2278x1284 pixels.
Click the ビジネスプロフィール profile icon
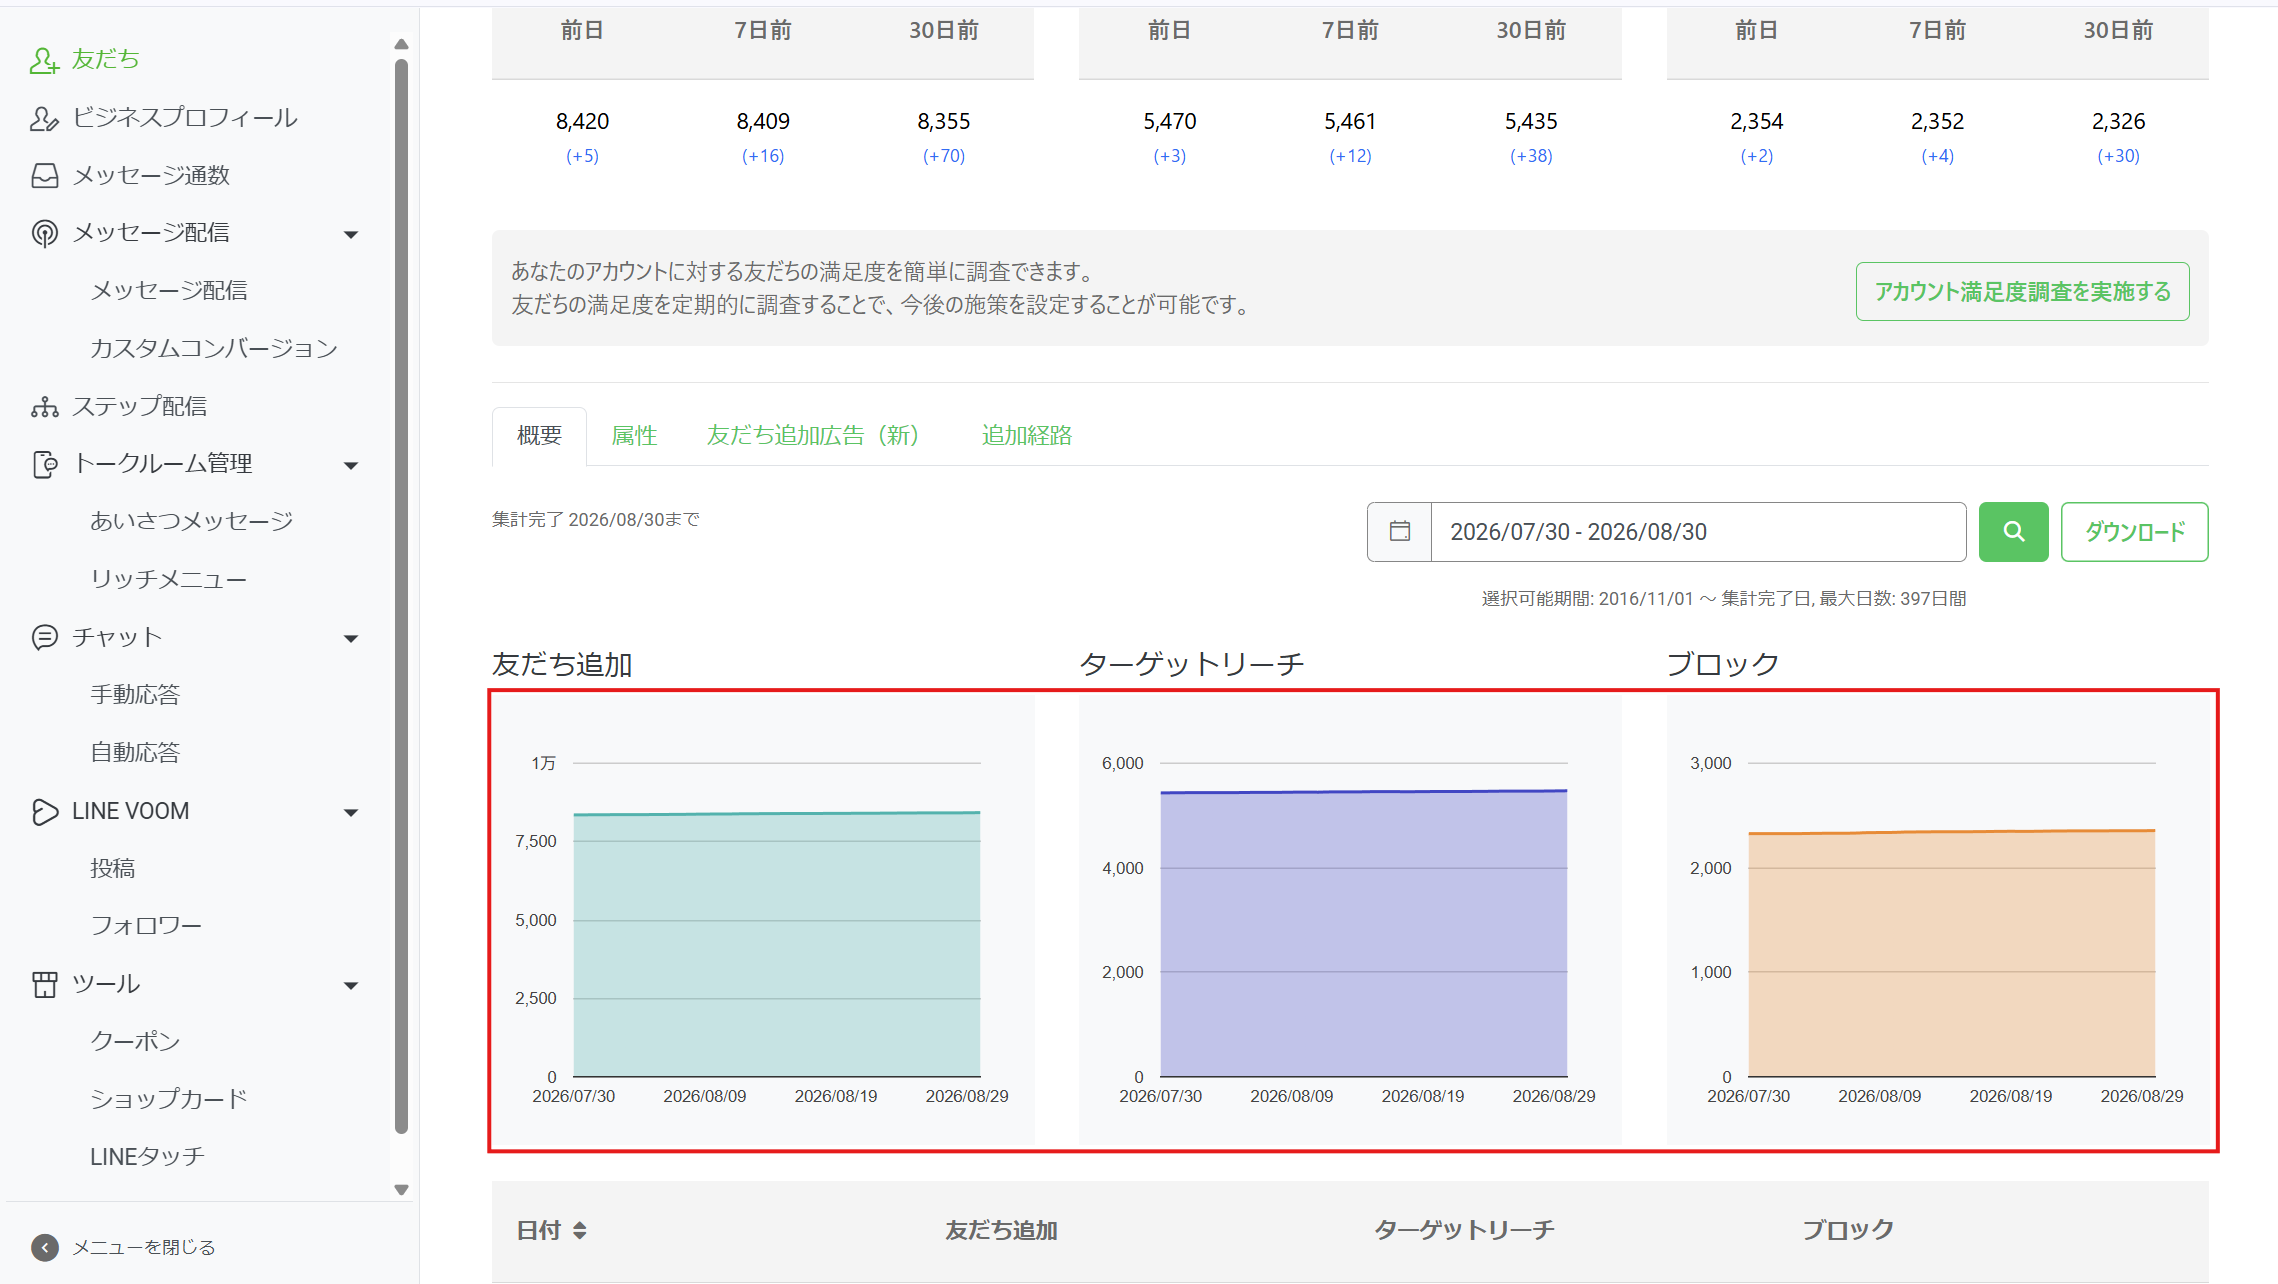[x=44, y=118]
